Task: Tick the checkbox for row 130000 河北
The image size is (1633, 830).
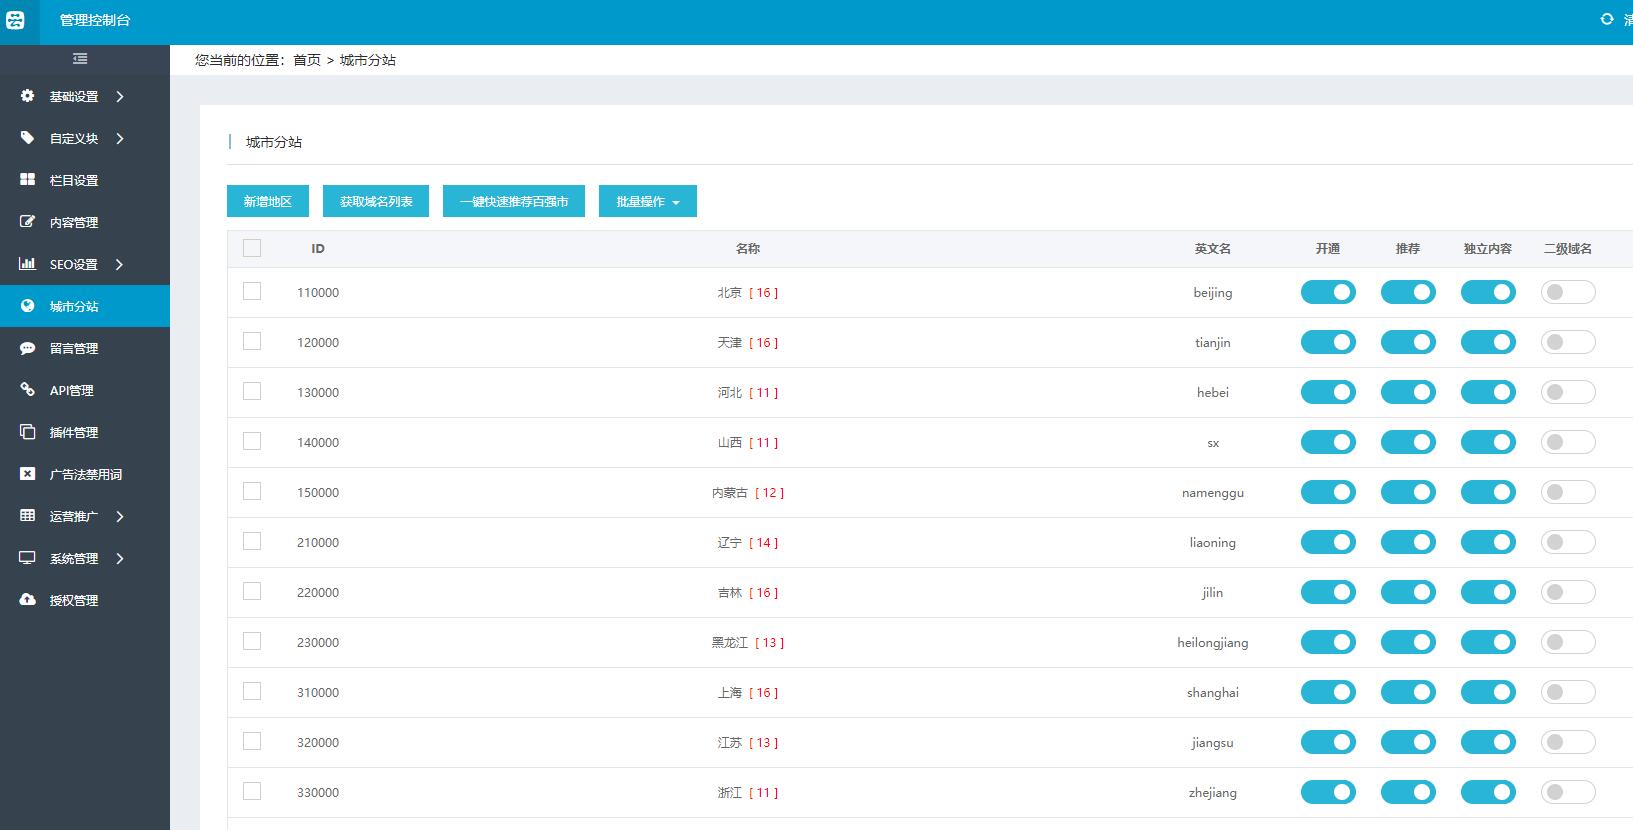Action: pyautogui.click(x=252, y=391)
